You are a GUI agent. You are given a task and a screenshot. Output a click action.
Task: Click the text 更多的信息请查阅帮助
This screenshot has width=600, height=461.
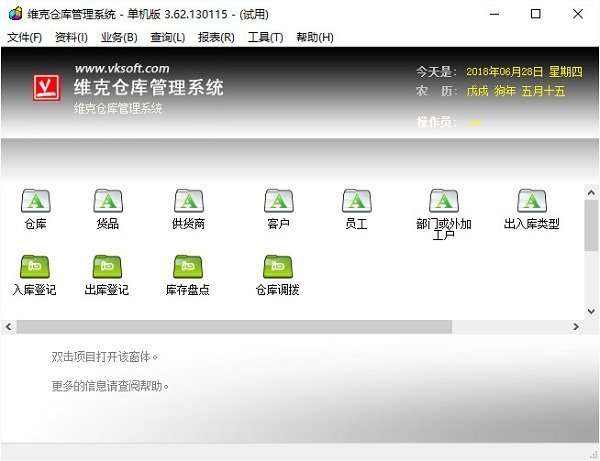point(110,386)
